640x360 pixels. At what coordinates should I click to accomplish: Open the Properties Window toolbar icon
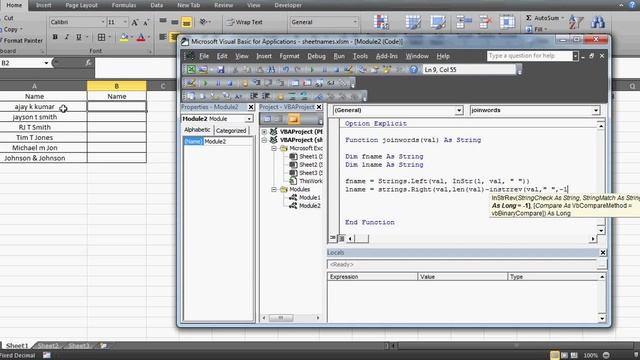pos(375,69)
